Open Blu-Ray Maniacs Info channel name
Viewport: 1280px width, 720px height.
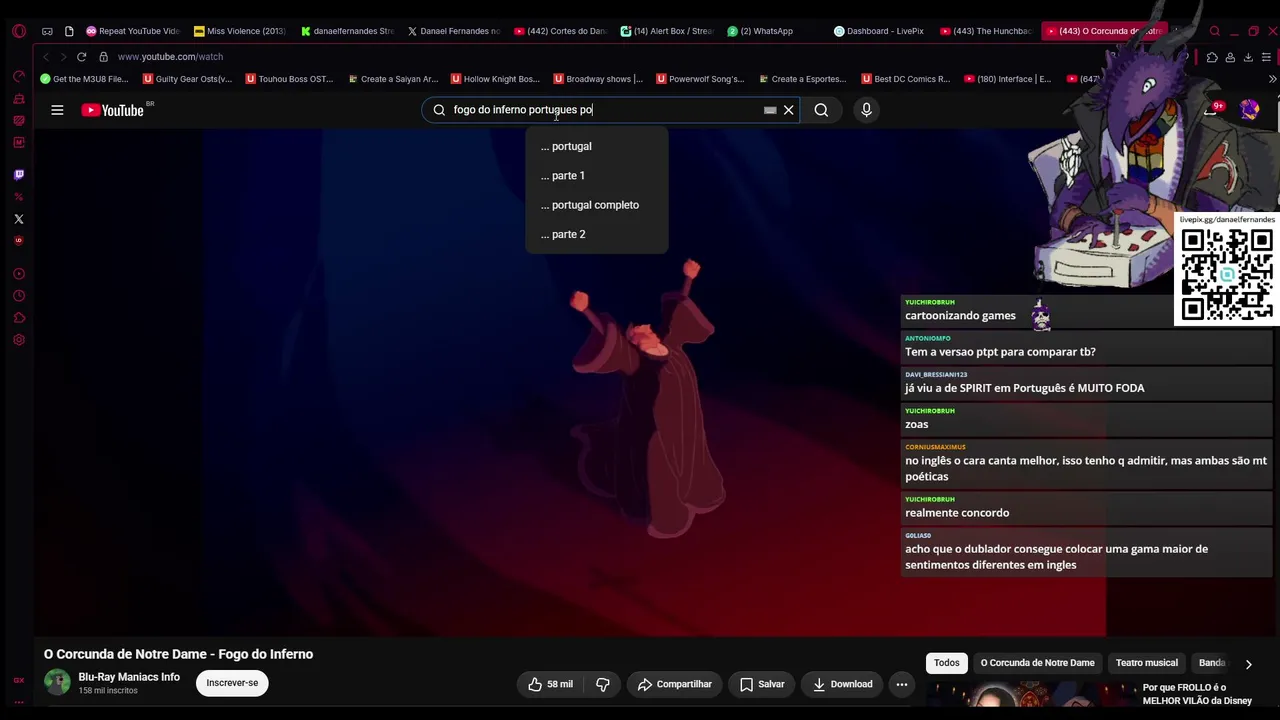pyautogui.click(x=129, y=677)
